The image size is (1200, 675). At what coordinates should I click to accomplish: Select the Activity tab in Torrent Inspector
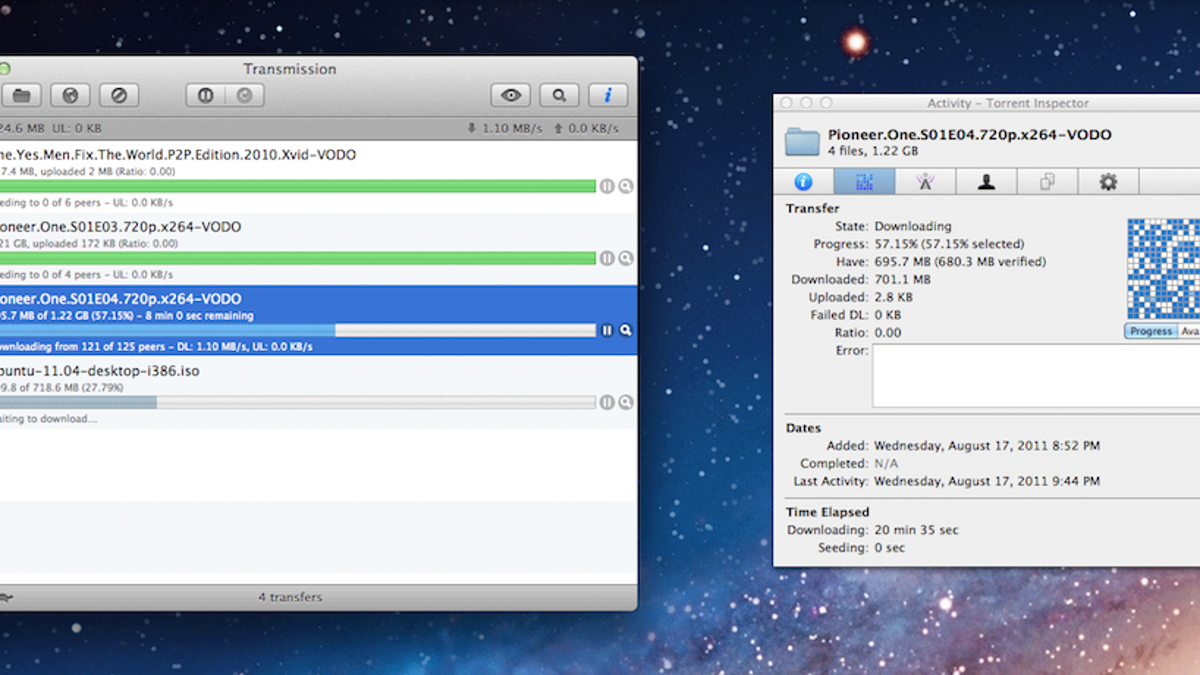(864, 182)
